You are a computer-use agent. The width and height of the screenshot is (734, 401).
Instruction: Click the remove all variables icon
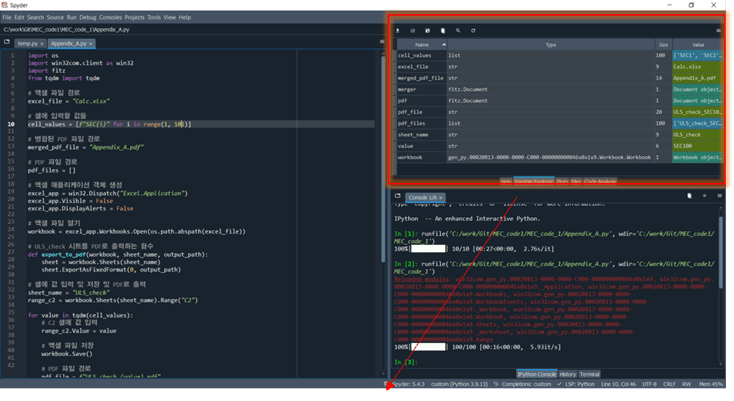point(443,30)
